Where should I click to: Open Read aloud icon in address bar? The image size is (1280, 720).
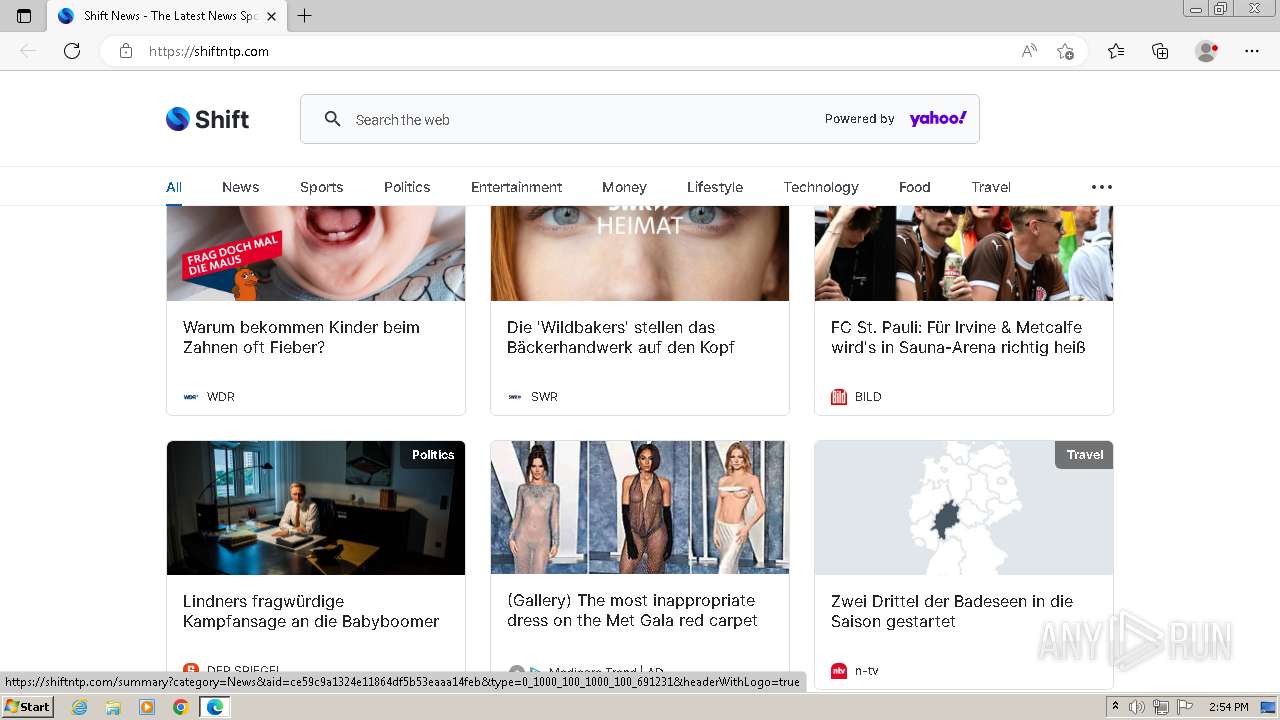[x=1029, y=51]
